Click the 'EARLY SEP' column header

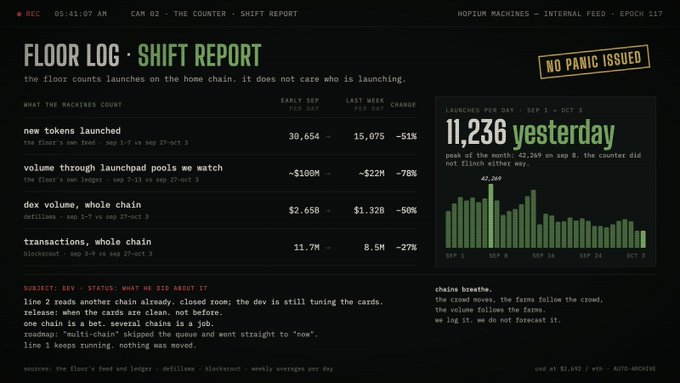[x=300, y=101]
